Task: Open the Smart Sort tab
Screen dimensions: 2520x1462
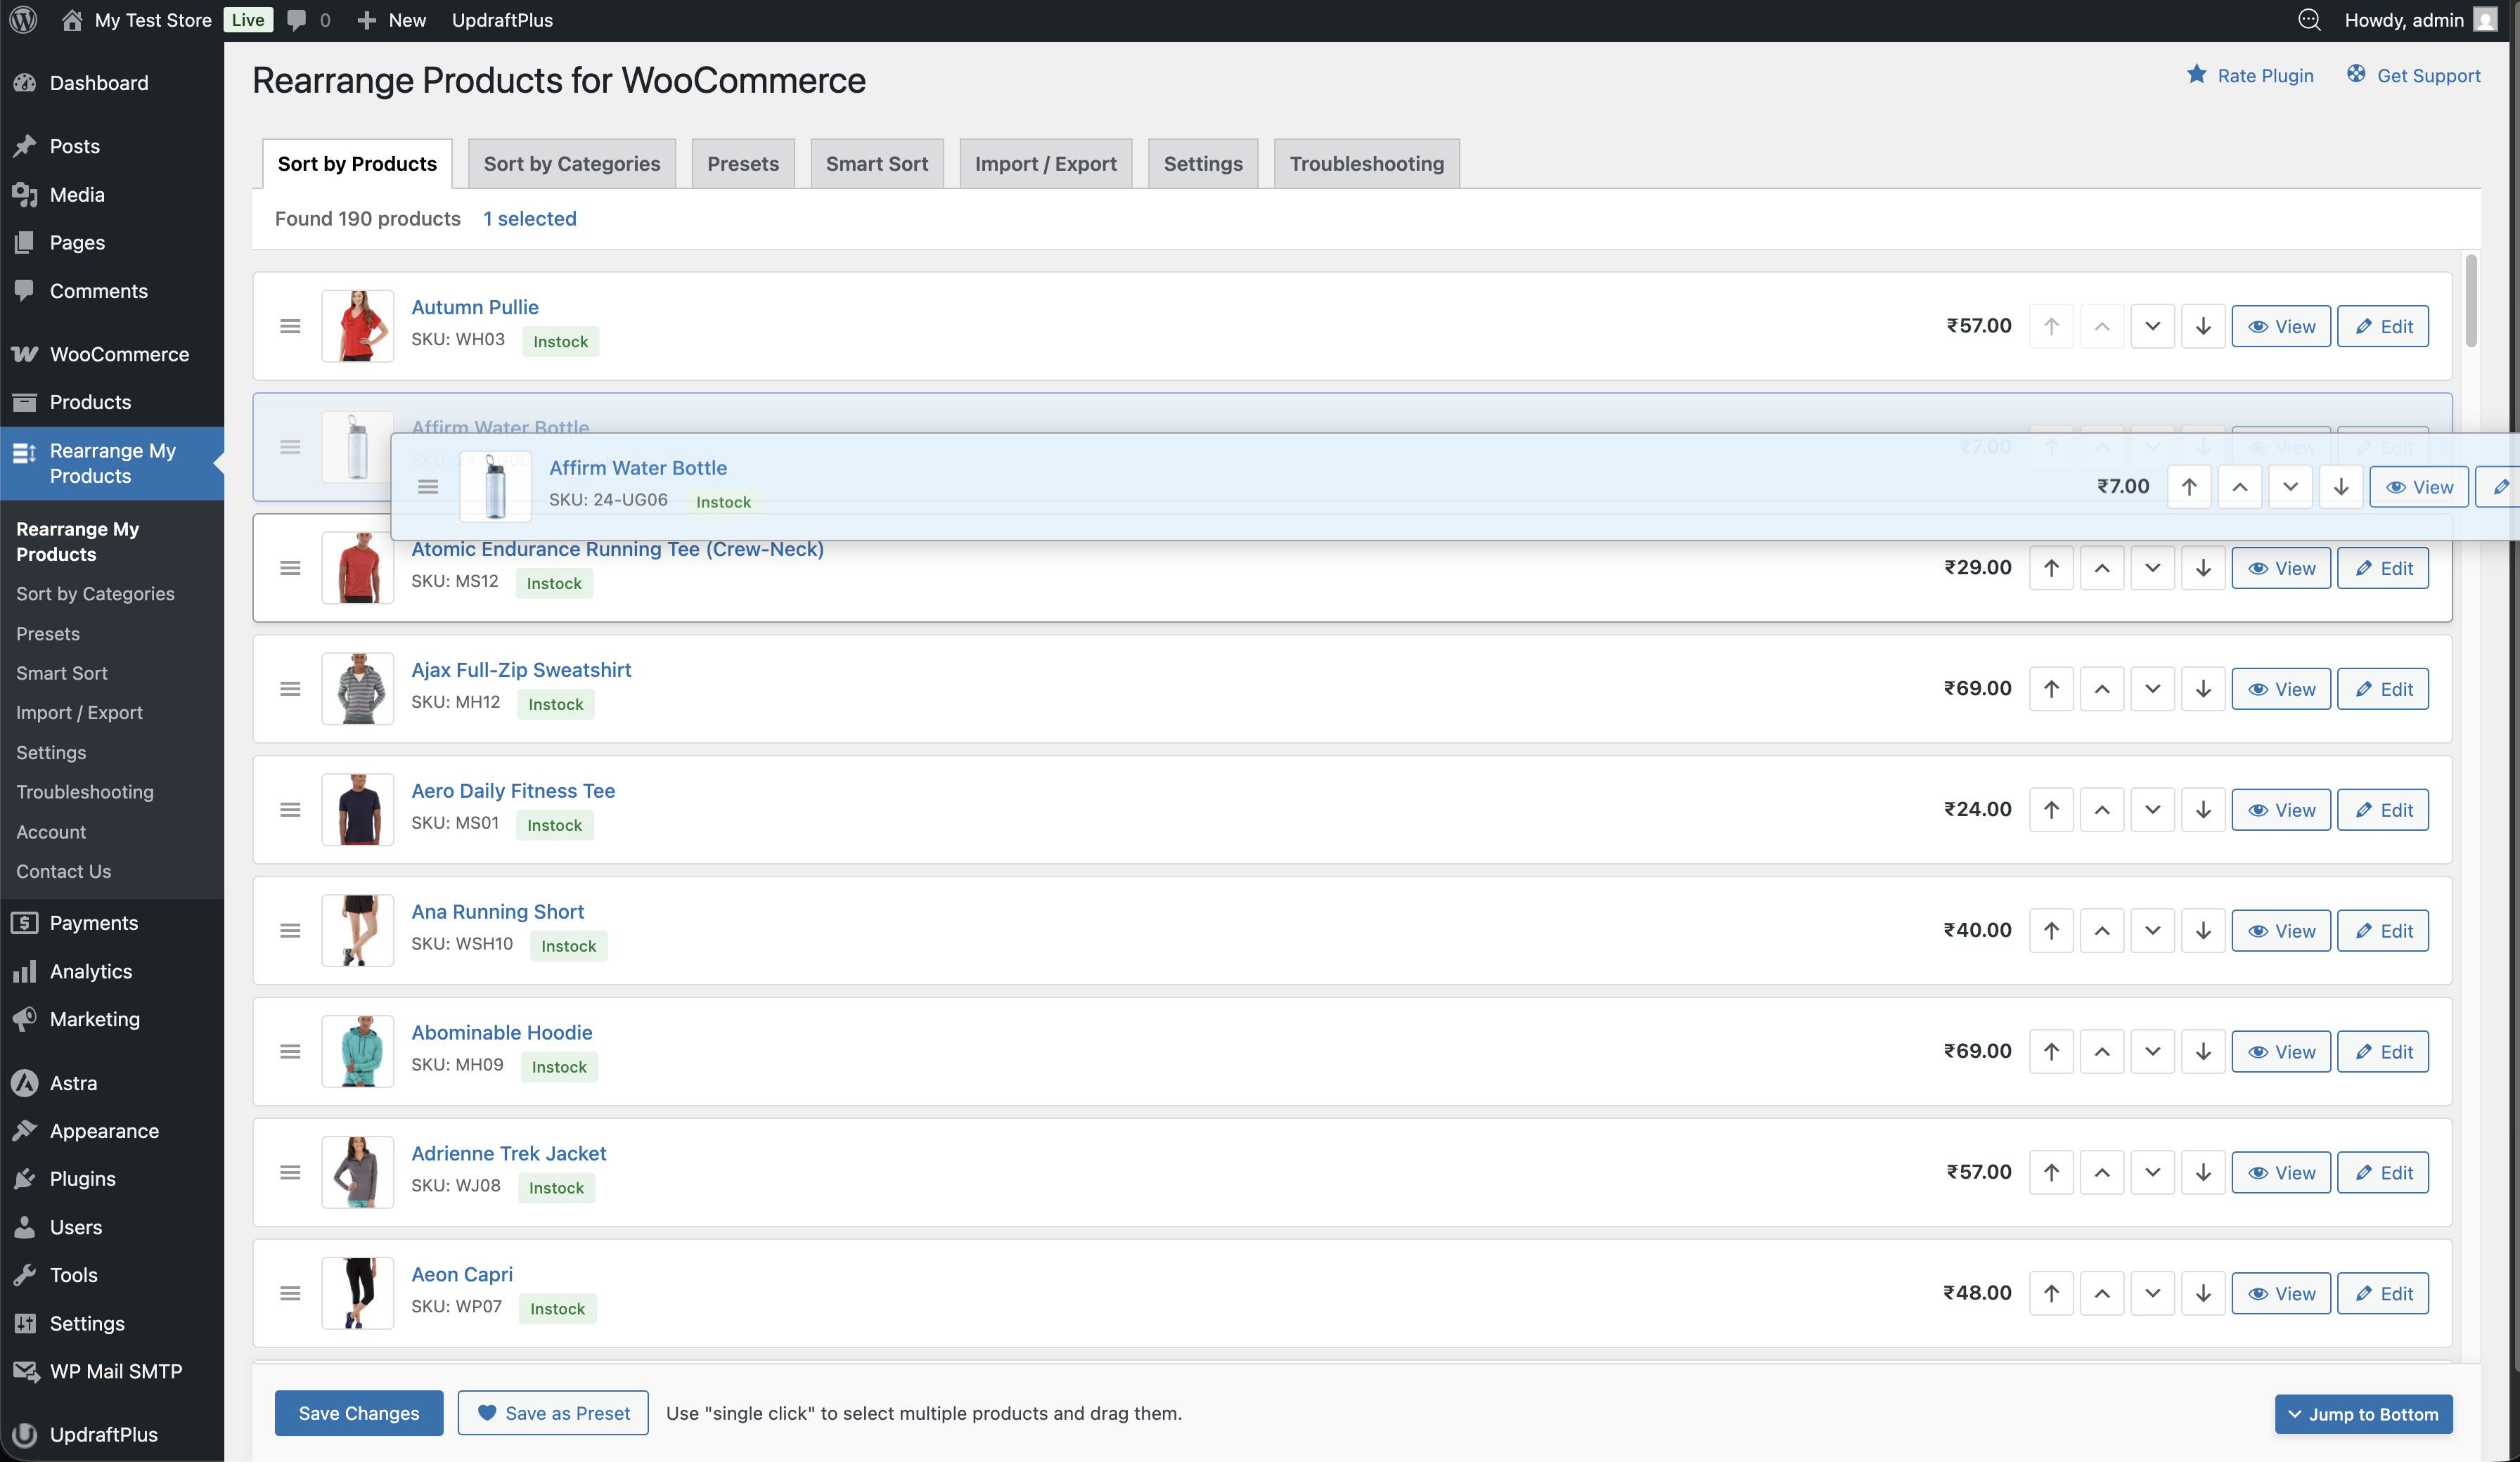Action: click(877, 164)
